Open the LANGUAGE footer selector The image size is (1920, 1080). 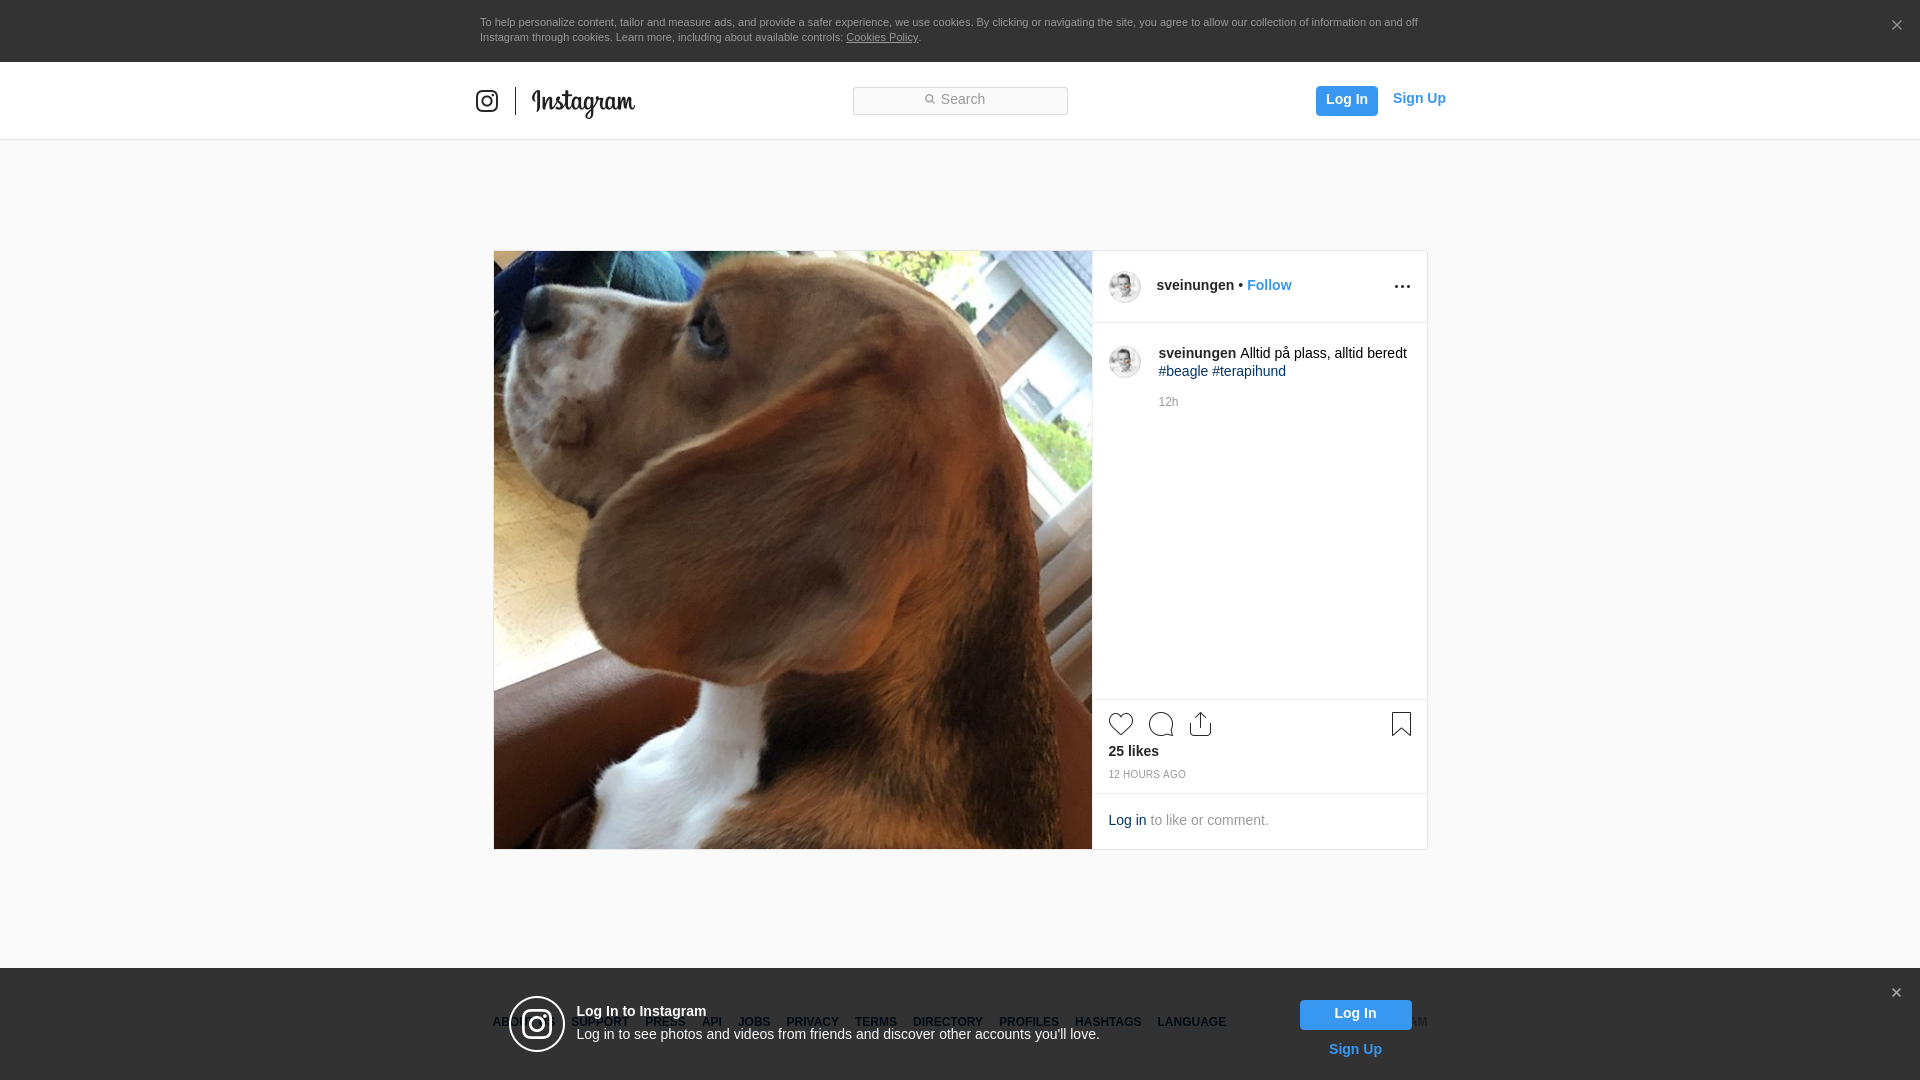coord(1191,1022)
